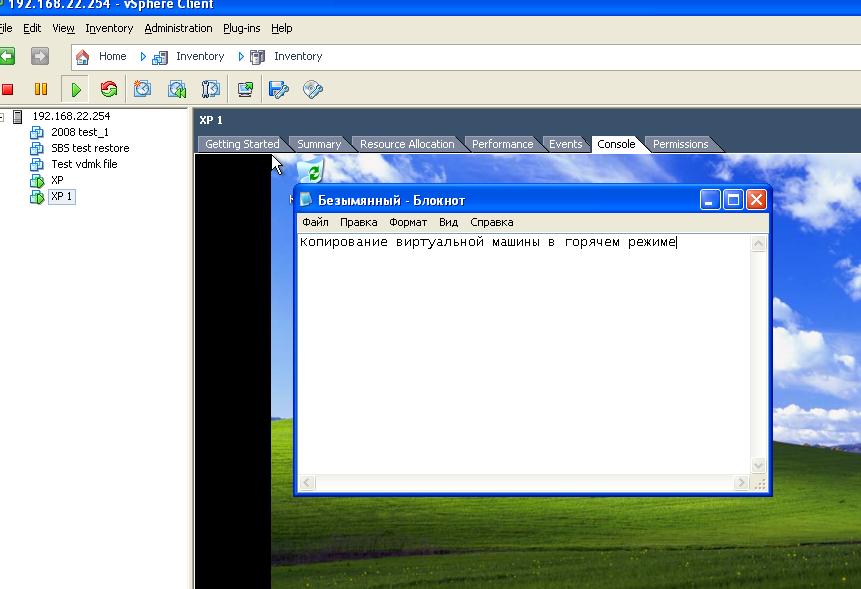Open the Help menu
861x589 pixels.
click(x=282, y=28)
